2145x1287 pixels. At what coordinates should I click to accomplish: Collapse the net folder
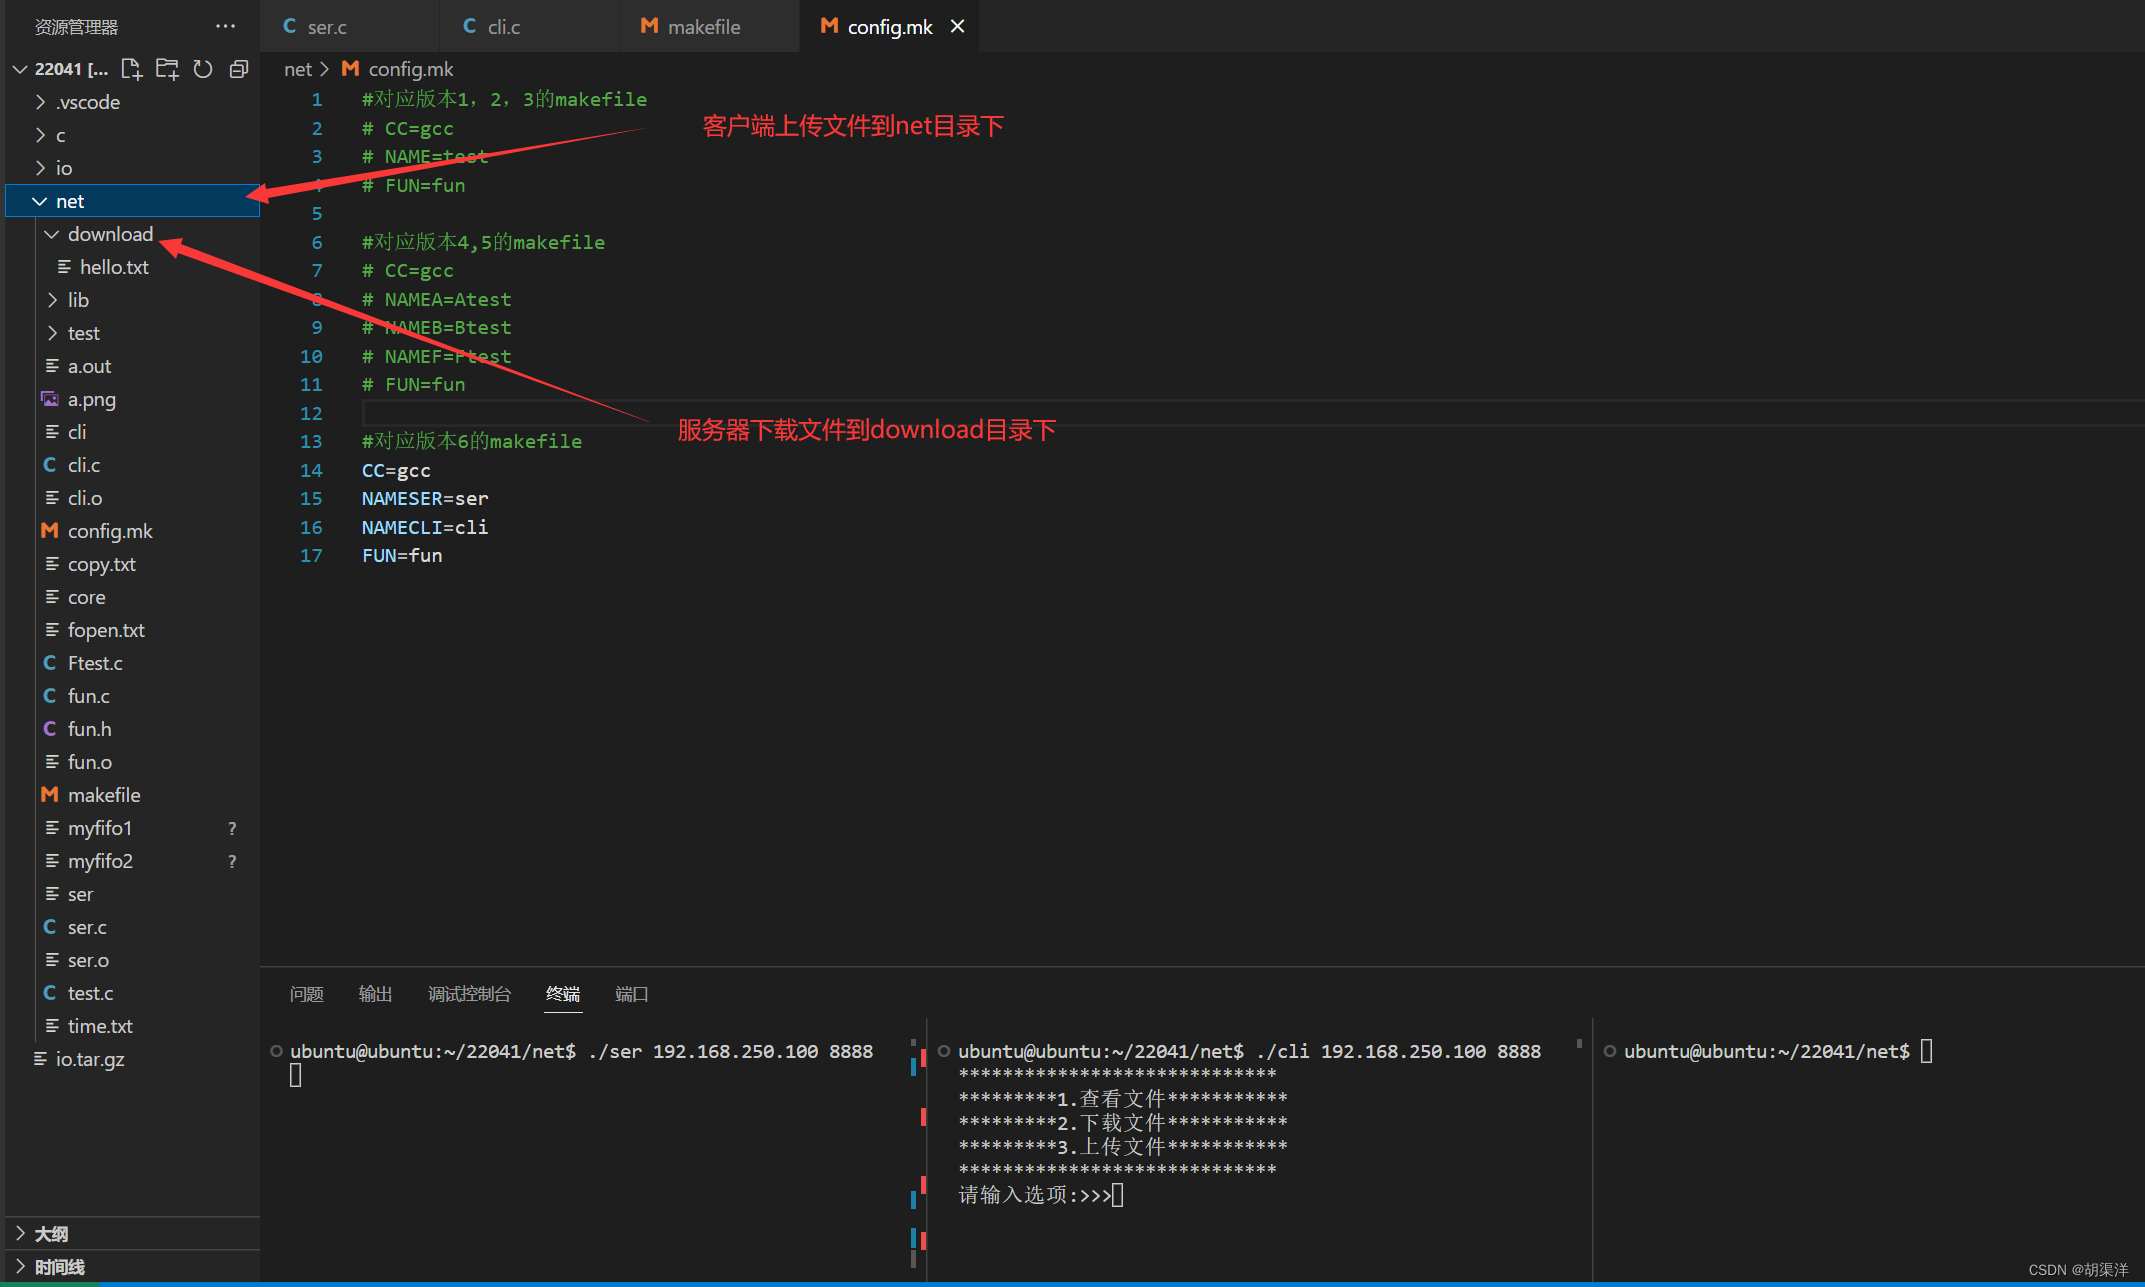click(40, 201)
